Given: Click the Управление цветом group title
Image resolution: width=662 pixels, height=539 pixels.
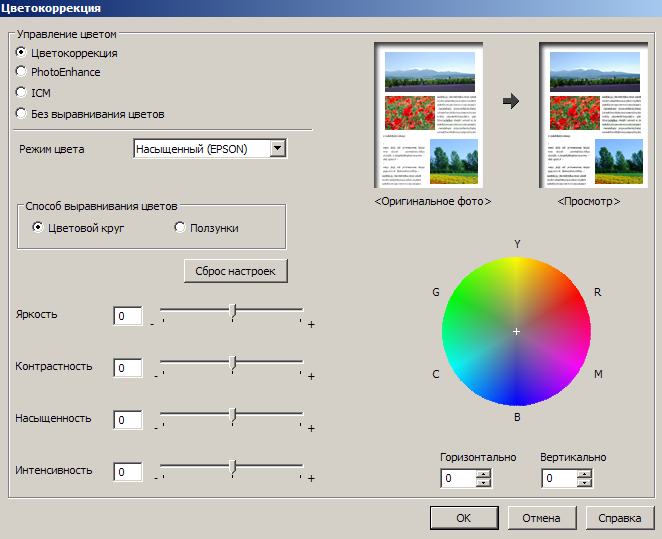Looking at the screenshot, I should pyautogui.click(x=67, y=34).
